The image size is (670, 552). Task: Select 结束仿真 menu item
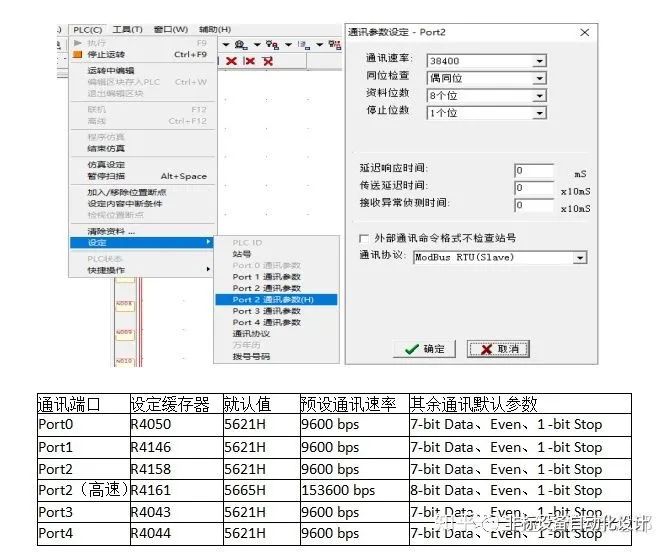point(142,149)
